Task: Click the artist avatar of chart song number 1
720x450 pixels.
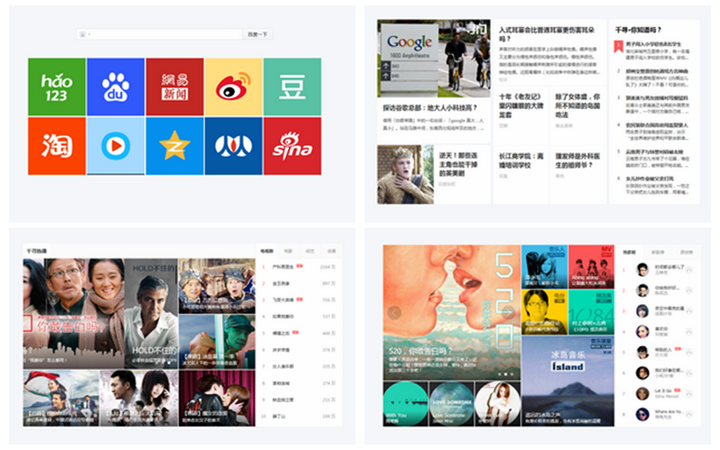Action: coord(642,270)
